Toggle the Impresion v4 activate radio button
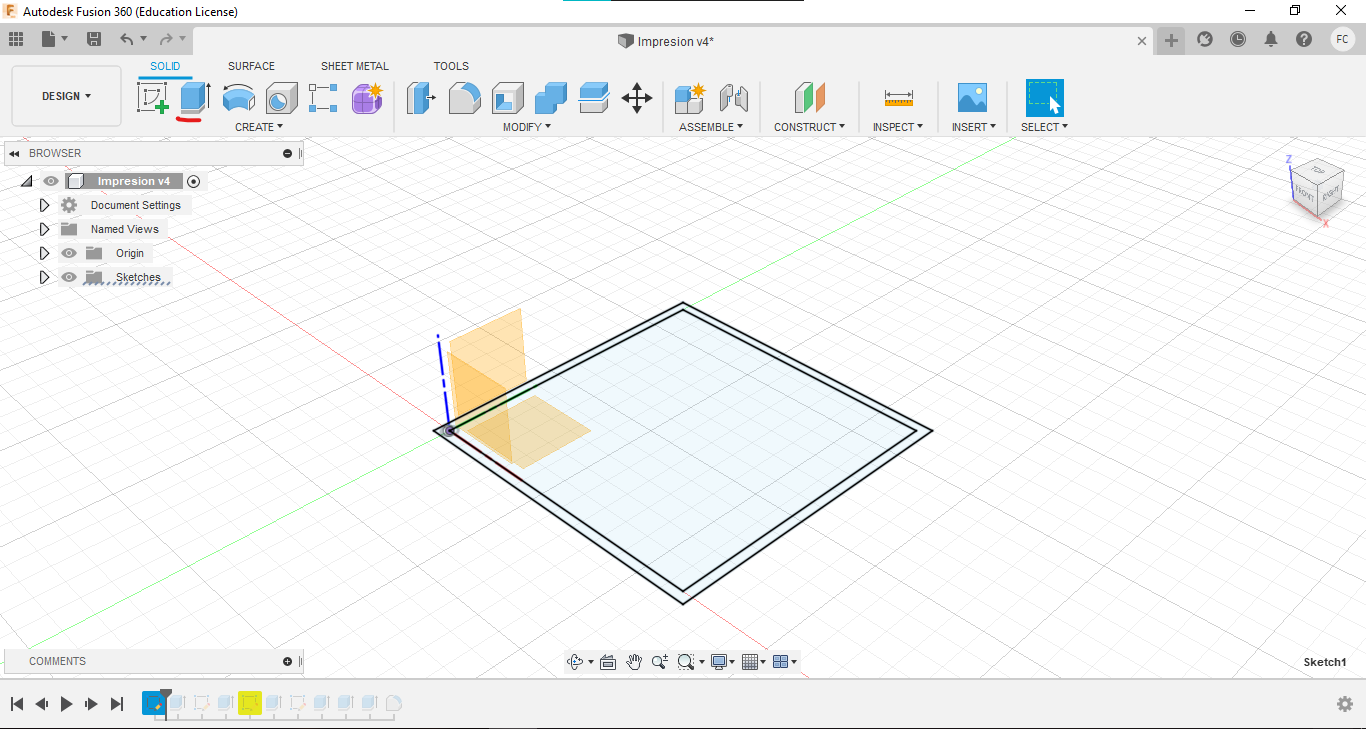 194,181
